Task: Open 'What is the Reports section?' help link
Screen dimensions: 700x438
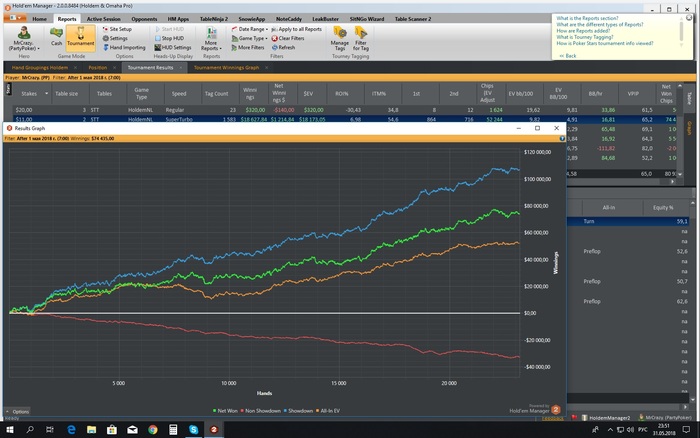Action: point(587,18)
